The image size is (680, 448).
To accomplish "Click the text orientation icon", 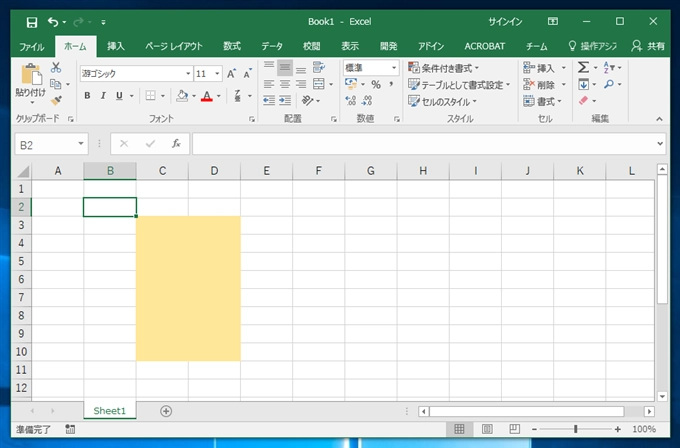I will tap(307, 101).
